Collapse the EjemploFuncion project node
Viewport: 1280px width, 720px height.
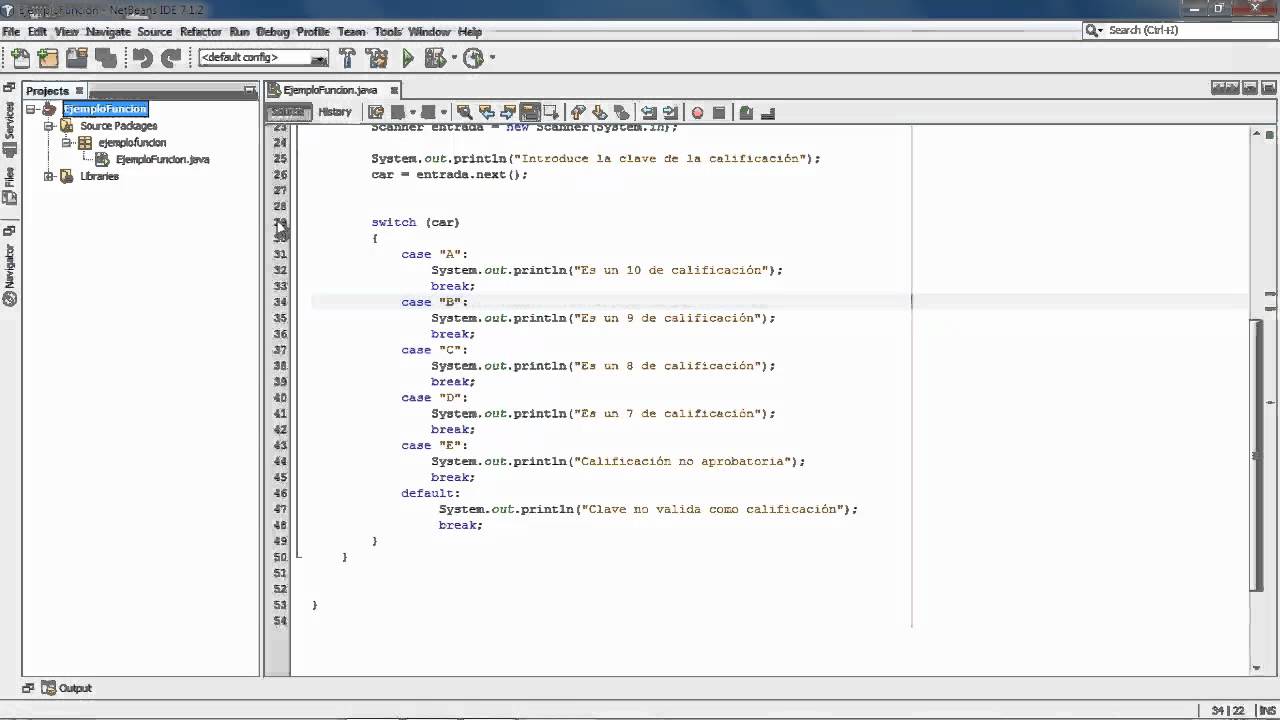[x=31, y=109]
